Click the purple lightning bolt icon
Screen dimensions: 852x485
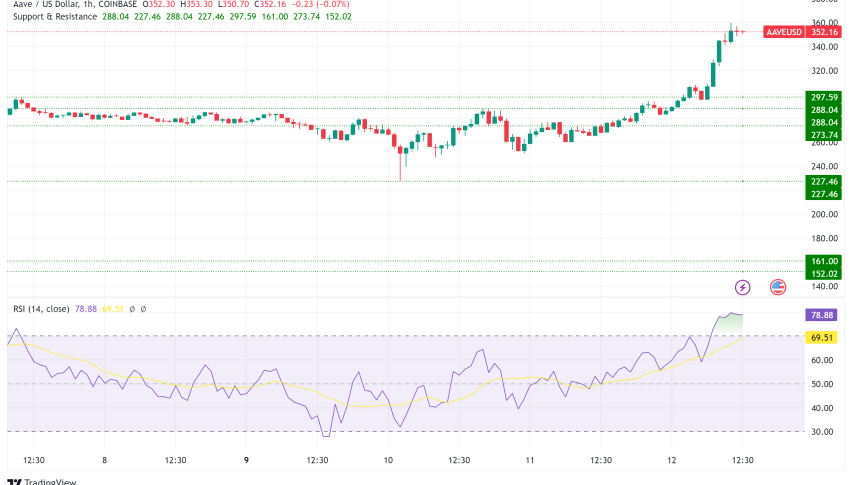742,287
